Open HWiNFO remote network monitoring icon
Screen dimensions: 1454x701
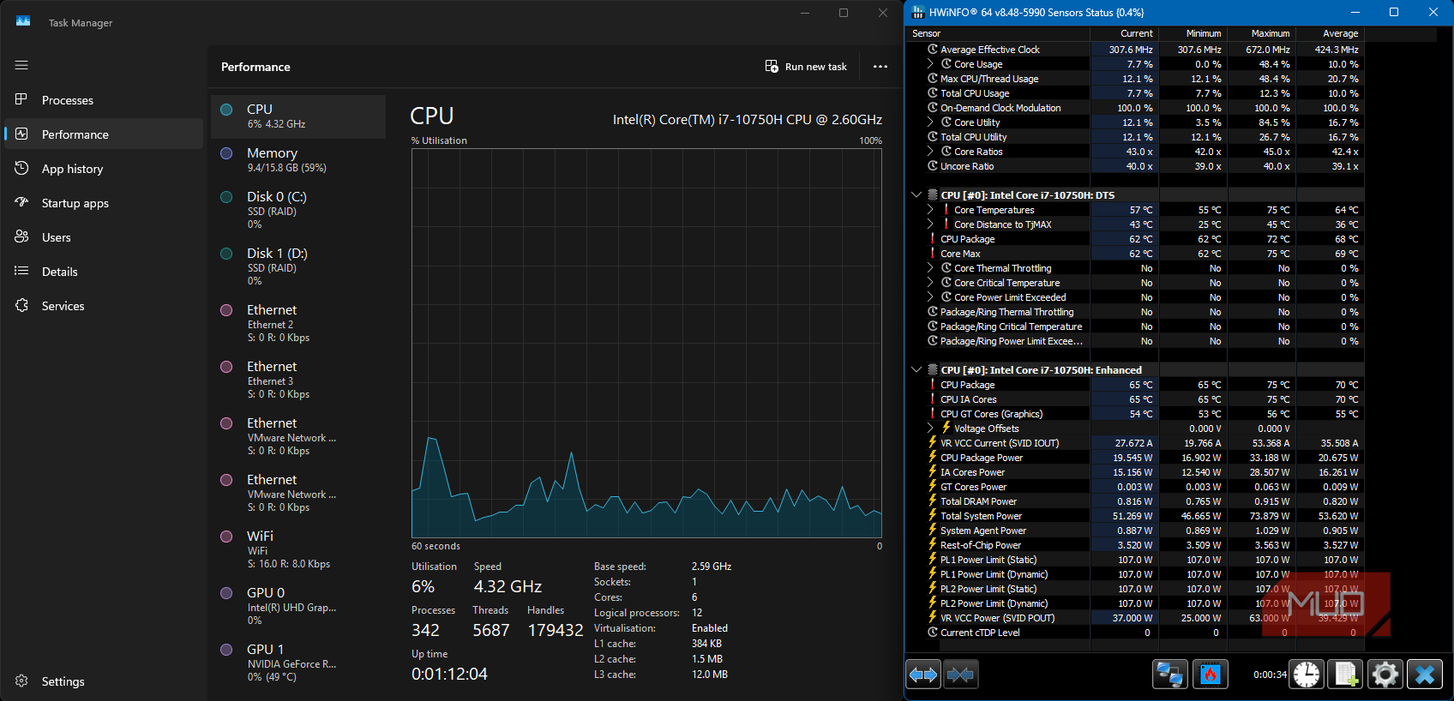point(1169,675)
